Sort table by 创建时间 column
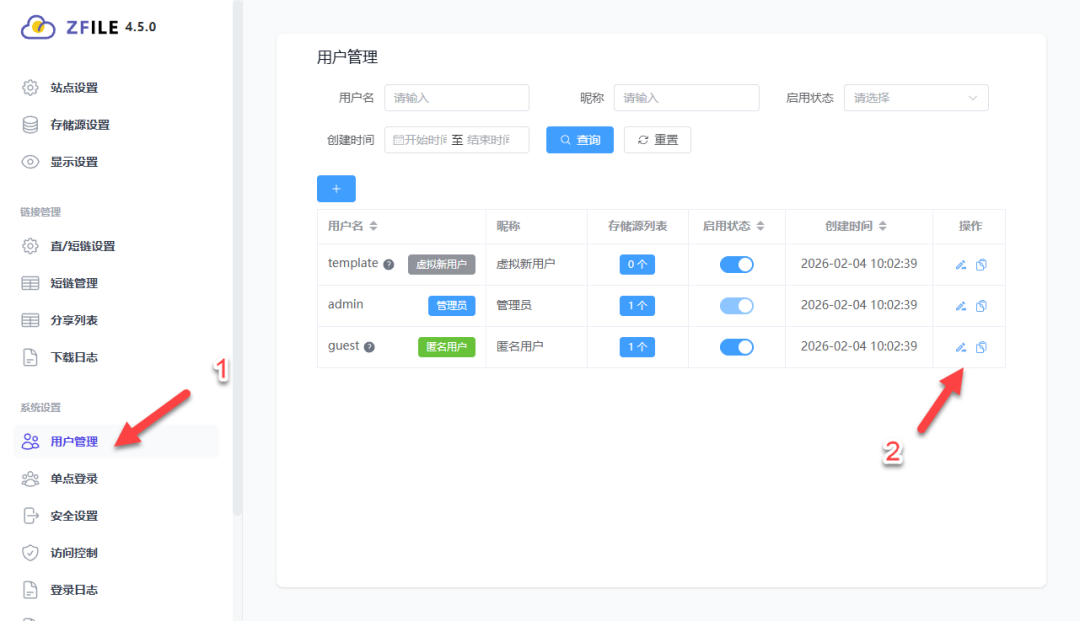Screen dimensions: 1080x621 (883, 227)
